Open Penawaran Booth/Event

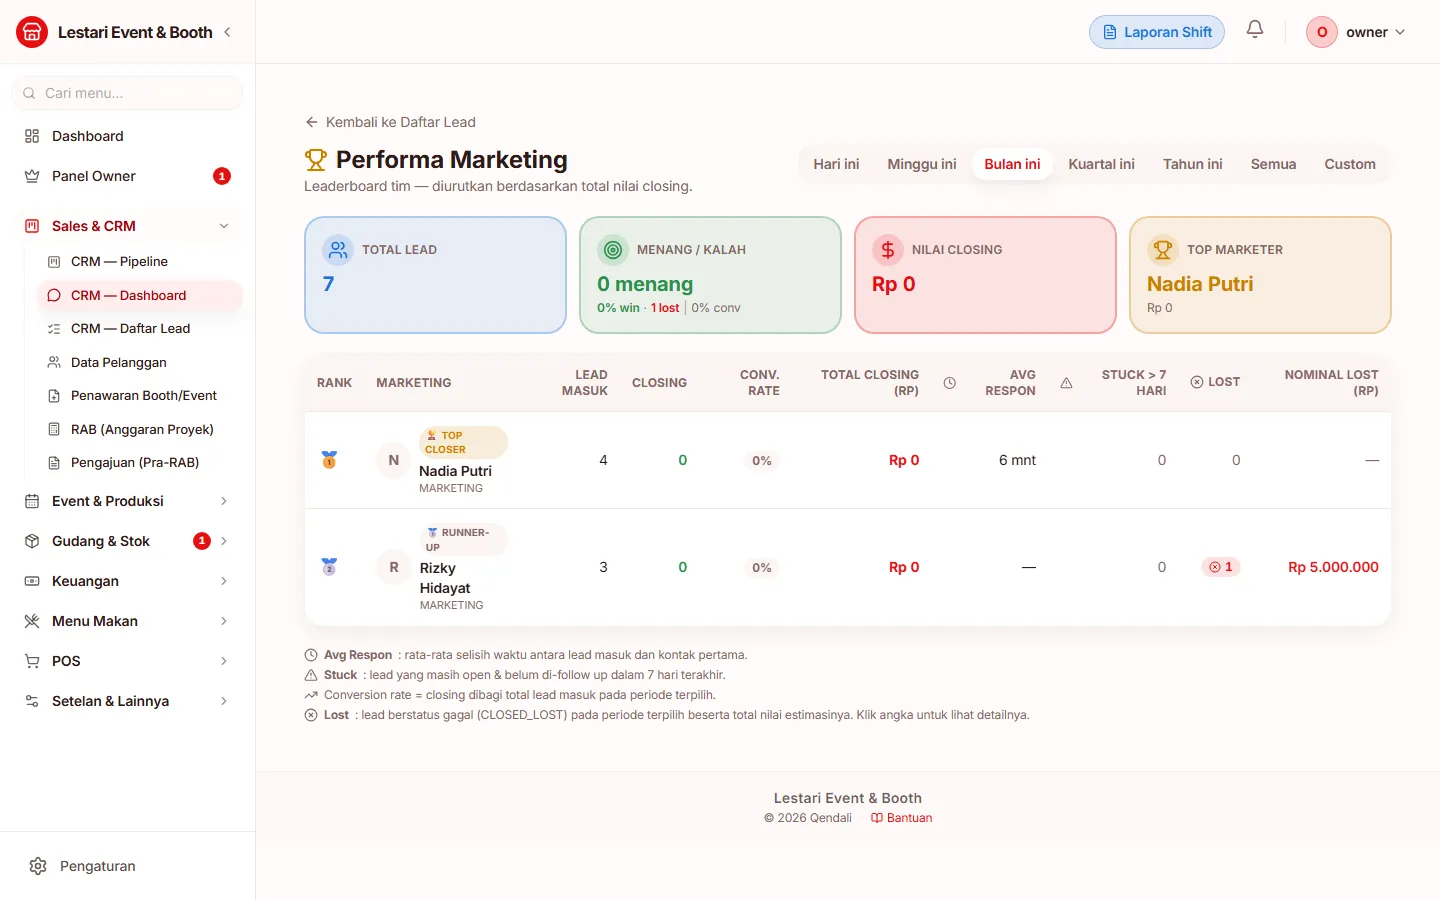[140, 395]
